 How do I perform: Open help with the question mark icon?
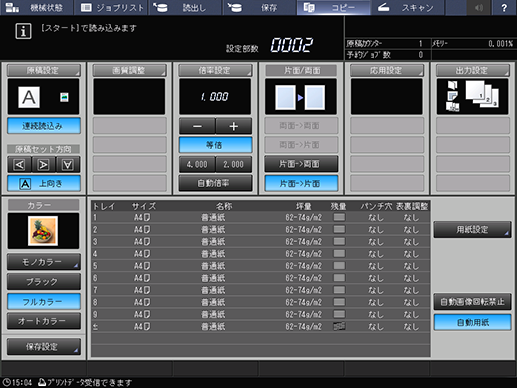coord(504,8)
